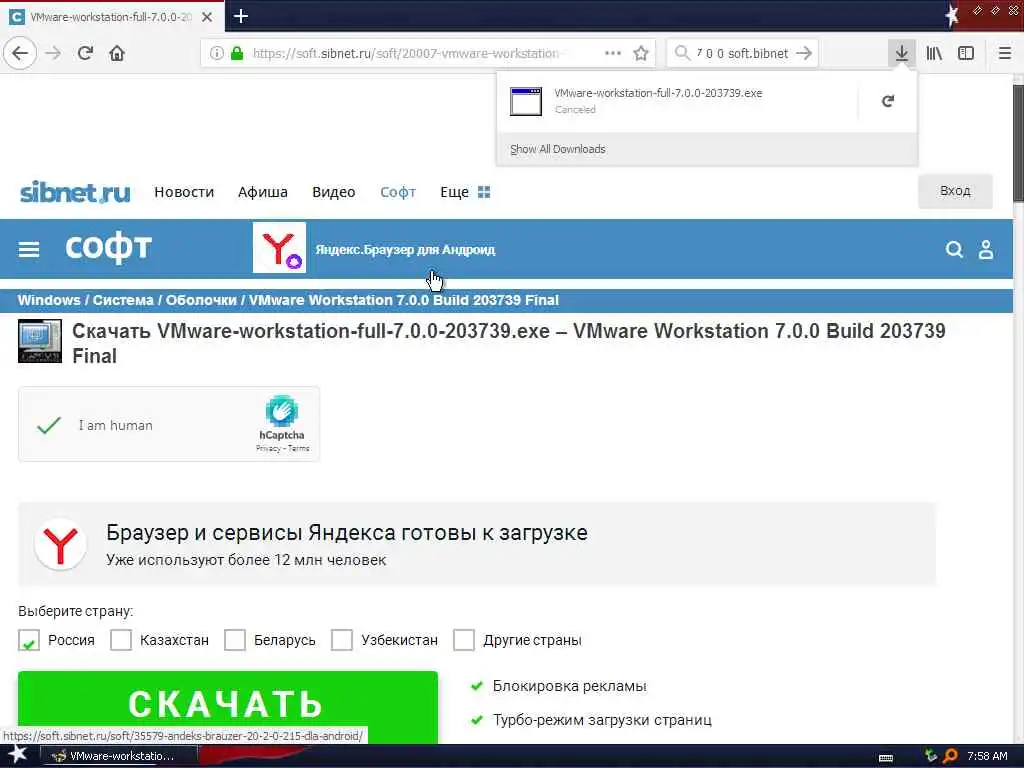Reload the current page
This screenshot has width=1024, height=768.
[86, 53]
